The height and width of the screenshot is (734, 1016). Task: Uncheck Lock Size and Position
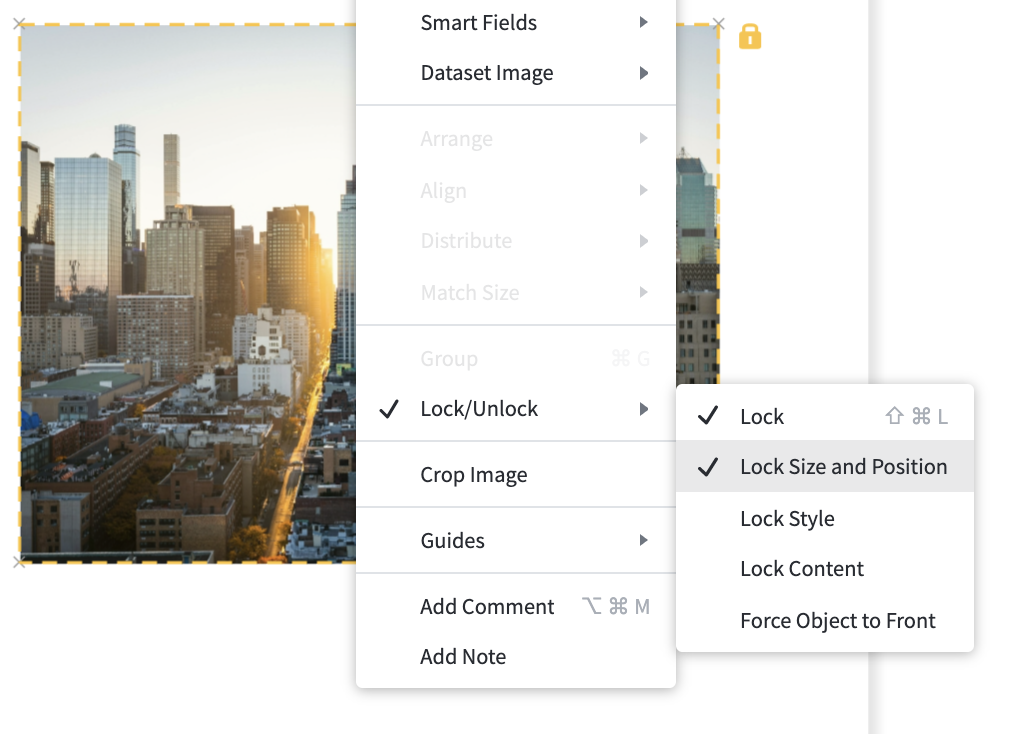(x=825, y=466)
